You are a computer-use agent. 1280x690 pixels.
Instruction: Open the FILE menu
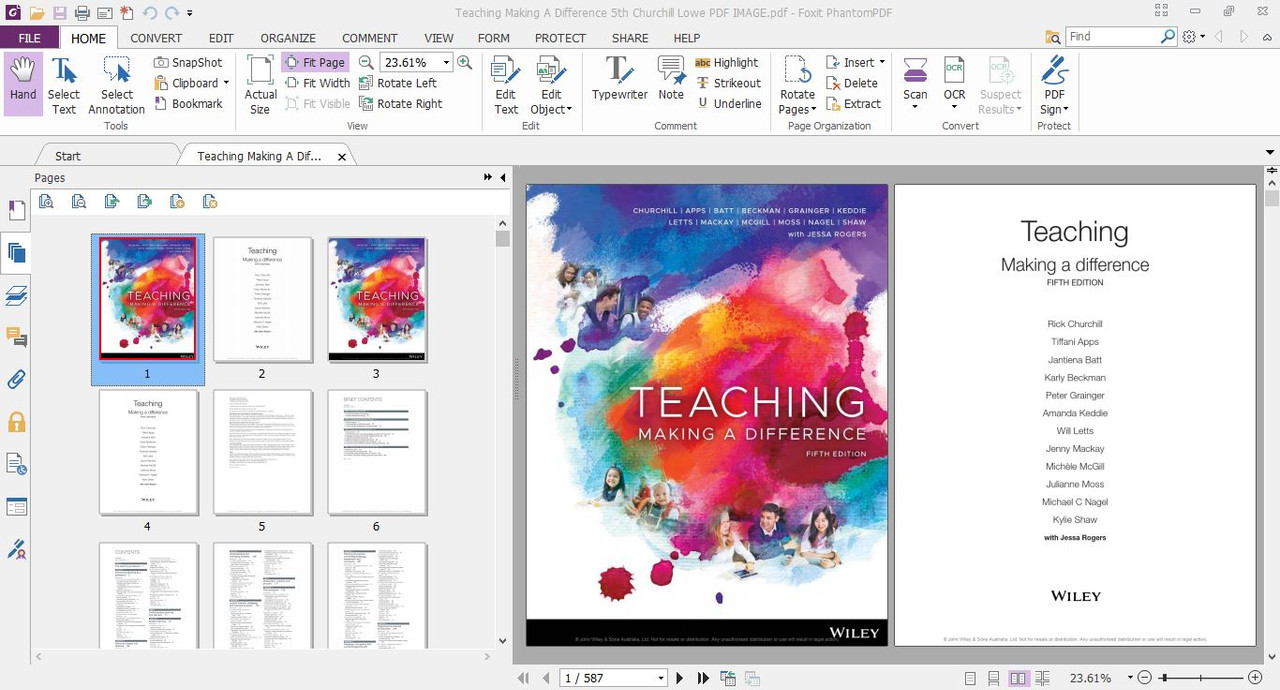coord(29,38)
